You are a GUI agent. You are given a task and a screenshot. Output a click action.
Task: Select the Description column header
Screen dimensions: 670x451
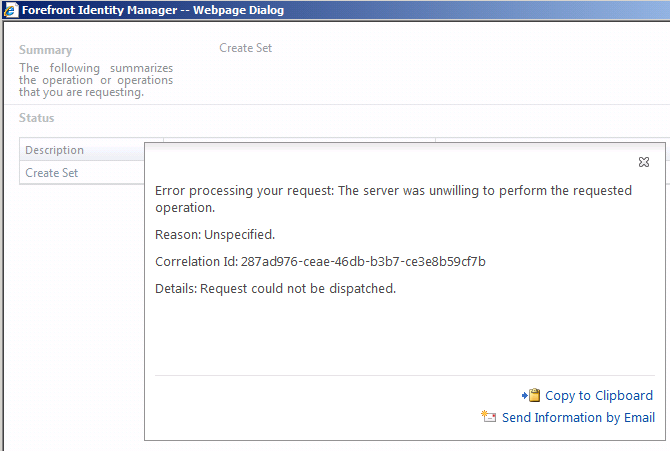pyautogui.click(x=82, y=150)
